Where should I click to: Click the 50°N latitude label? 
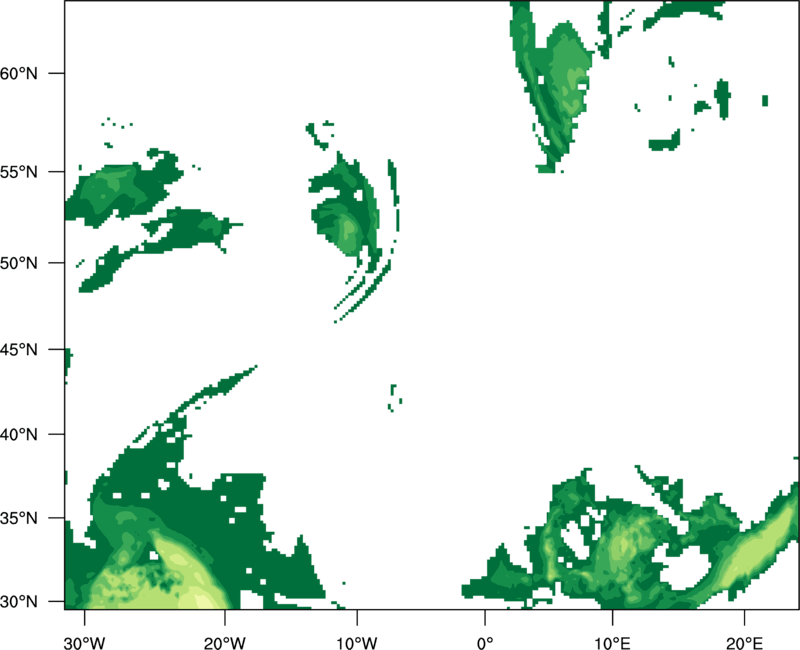coord(19,263)
